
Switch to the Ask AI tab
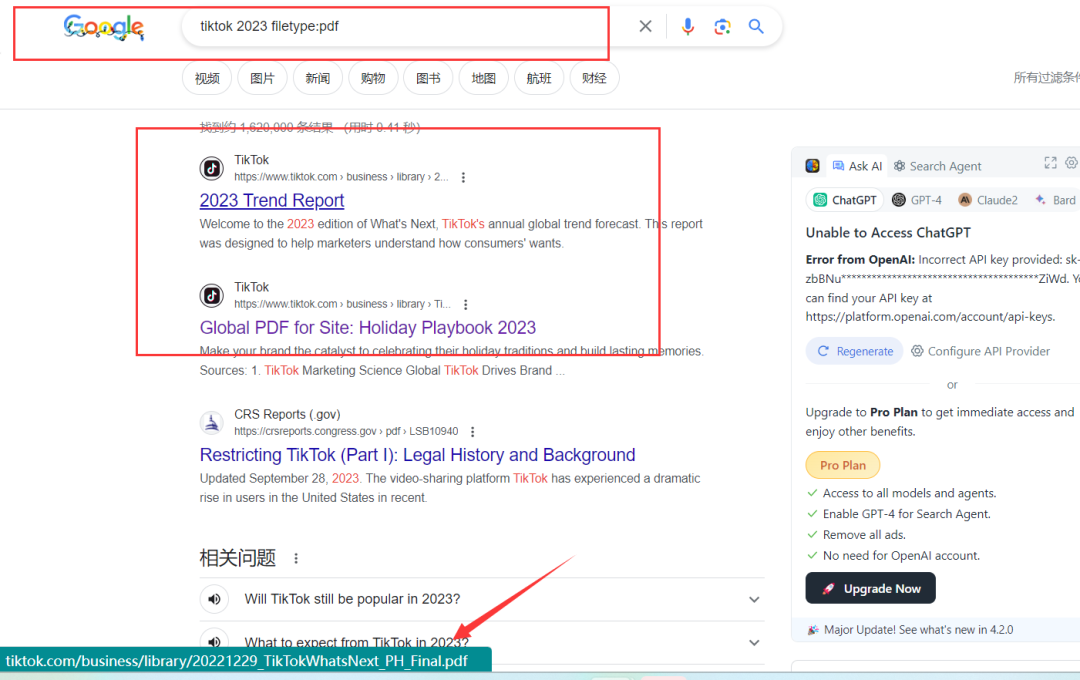857,166
